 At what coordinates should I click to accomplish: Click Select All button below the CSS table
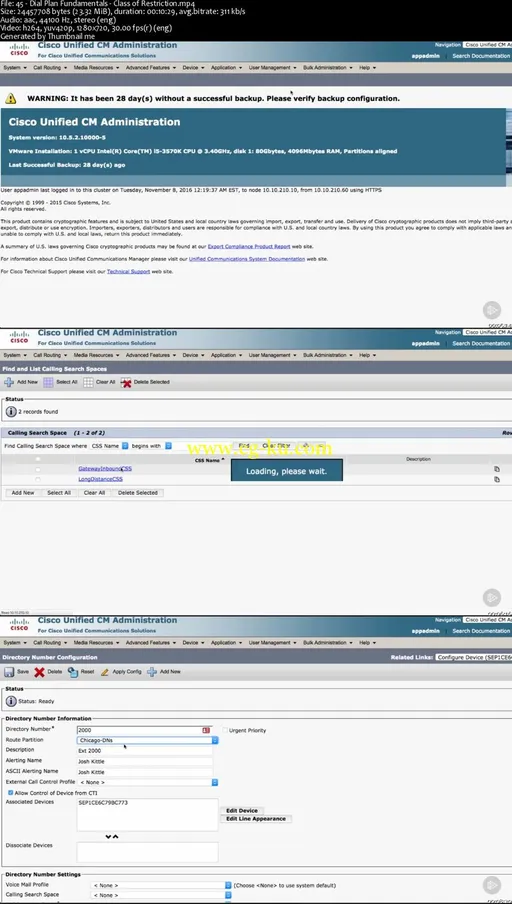click(59, 493)
